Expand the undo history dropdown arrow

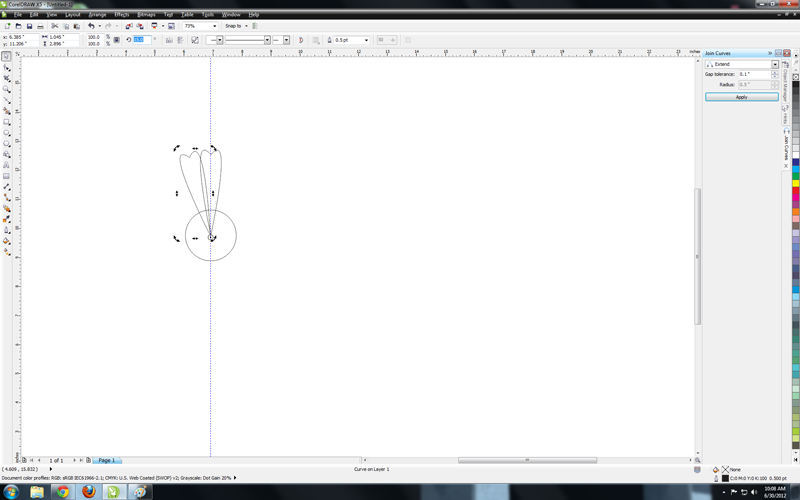point(99,26)
